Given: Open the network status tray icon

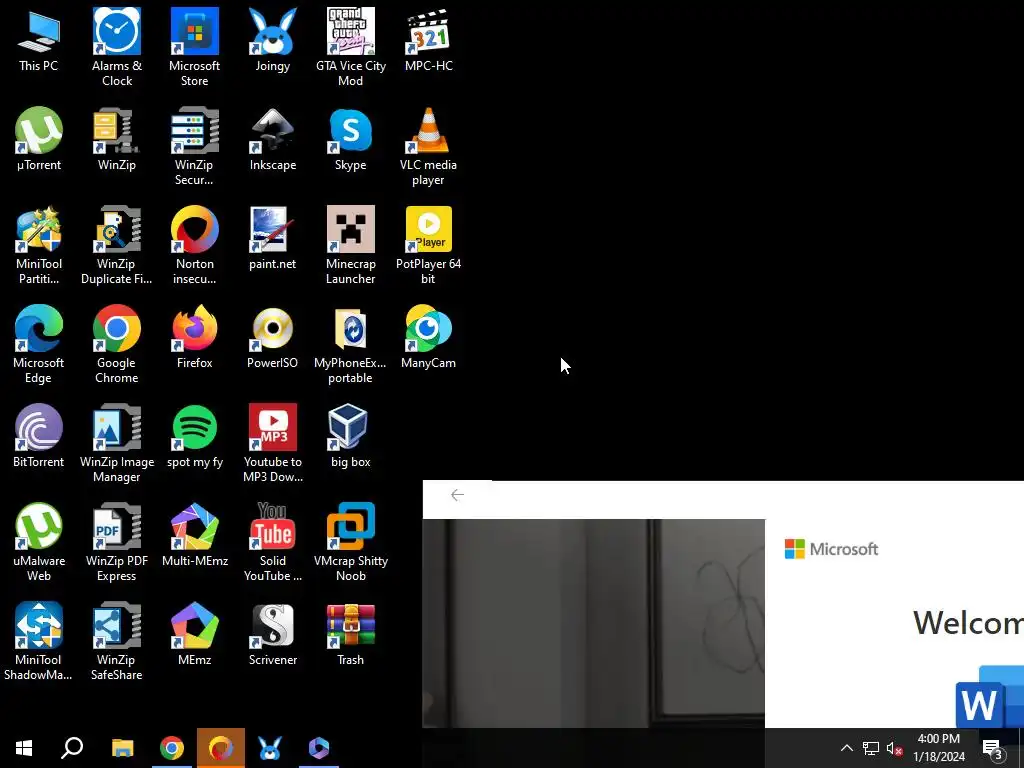Looking at the screenshot, I should click(x=871, y=748).
